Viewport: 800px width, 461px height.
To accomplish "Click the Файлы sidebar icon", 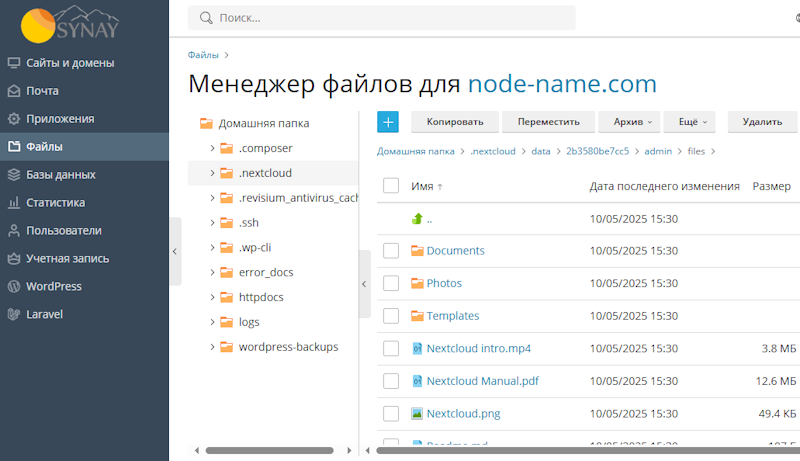I will [14, 146].
